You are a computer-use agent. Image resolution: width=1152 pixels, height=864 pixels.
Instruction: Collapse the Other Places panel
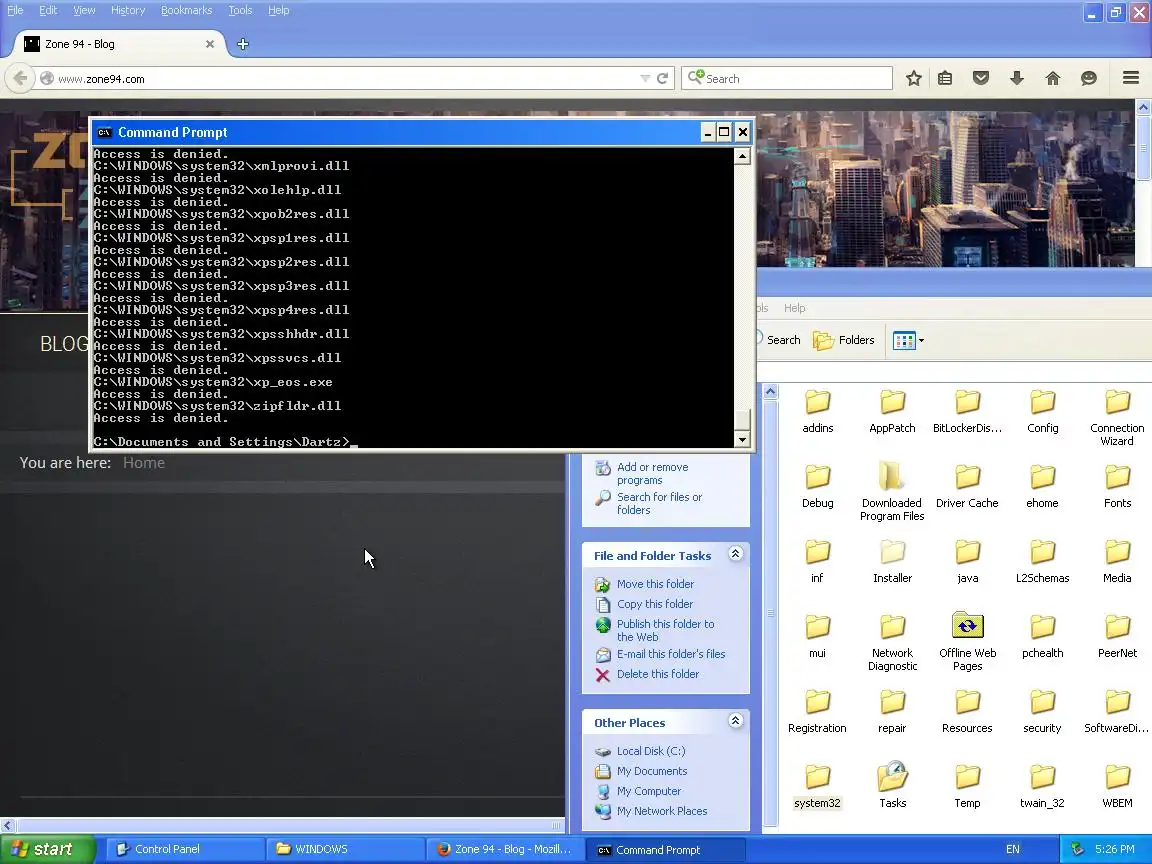pos(735,721)
